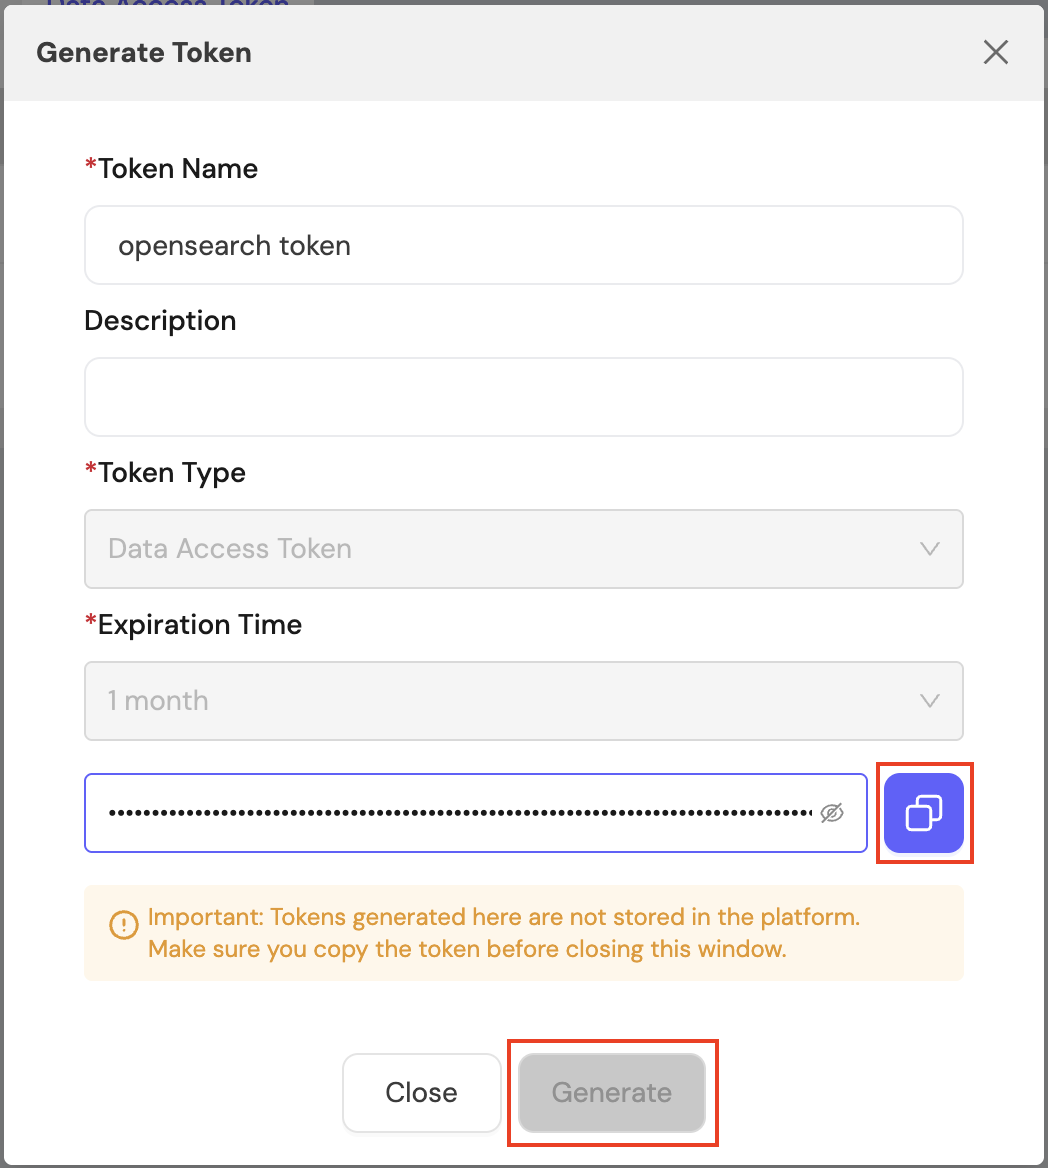The width and height of the screenshot is (1048, 1168).
Task: Click the Important tokens not stored warning text
Action: coord(504,933)
